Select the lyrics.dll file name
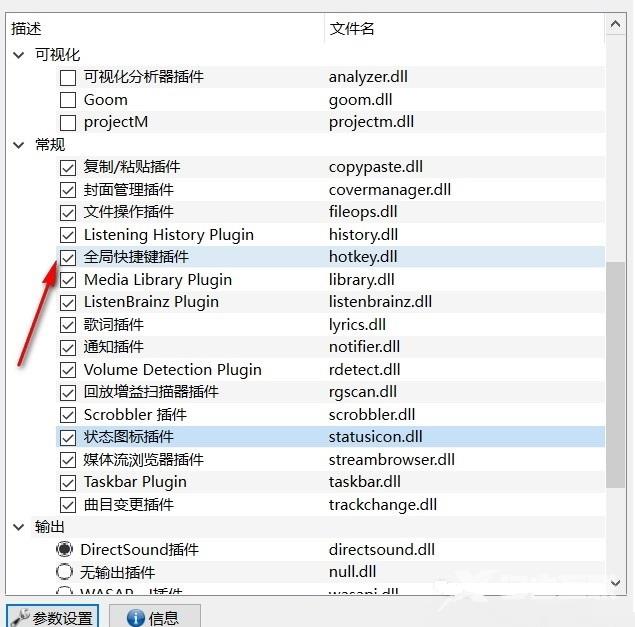The height and width of the screenshot is (627, 635). point(357,324)
